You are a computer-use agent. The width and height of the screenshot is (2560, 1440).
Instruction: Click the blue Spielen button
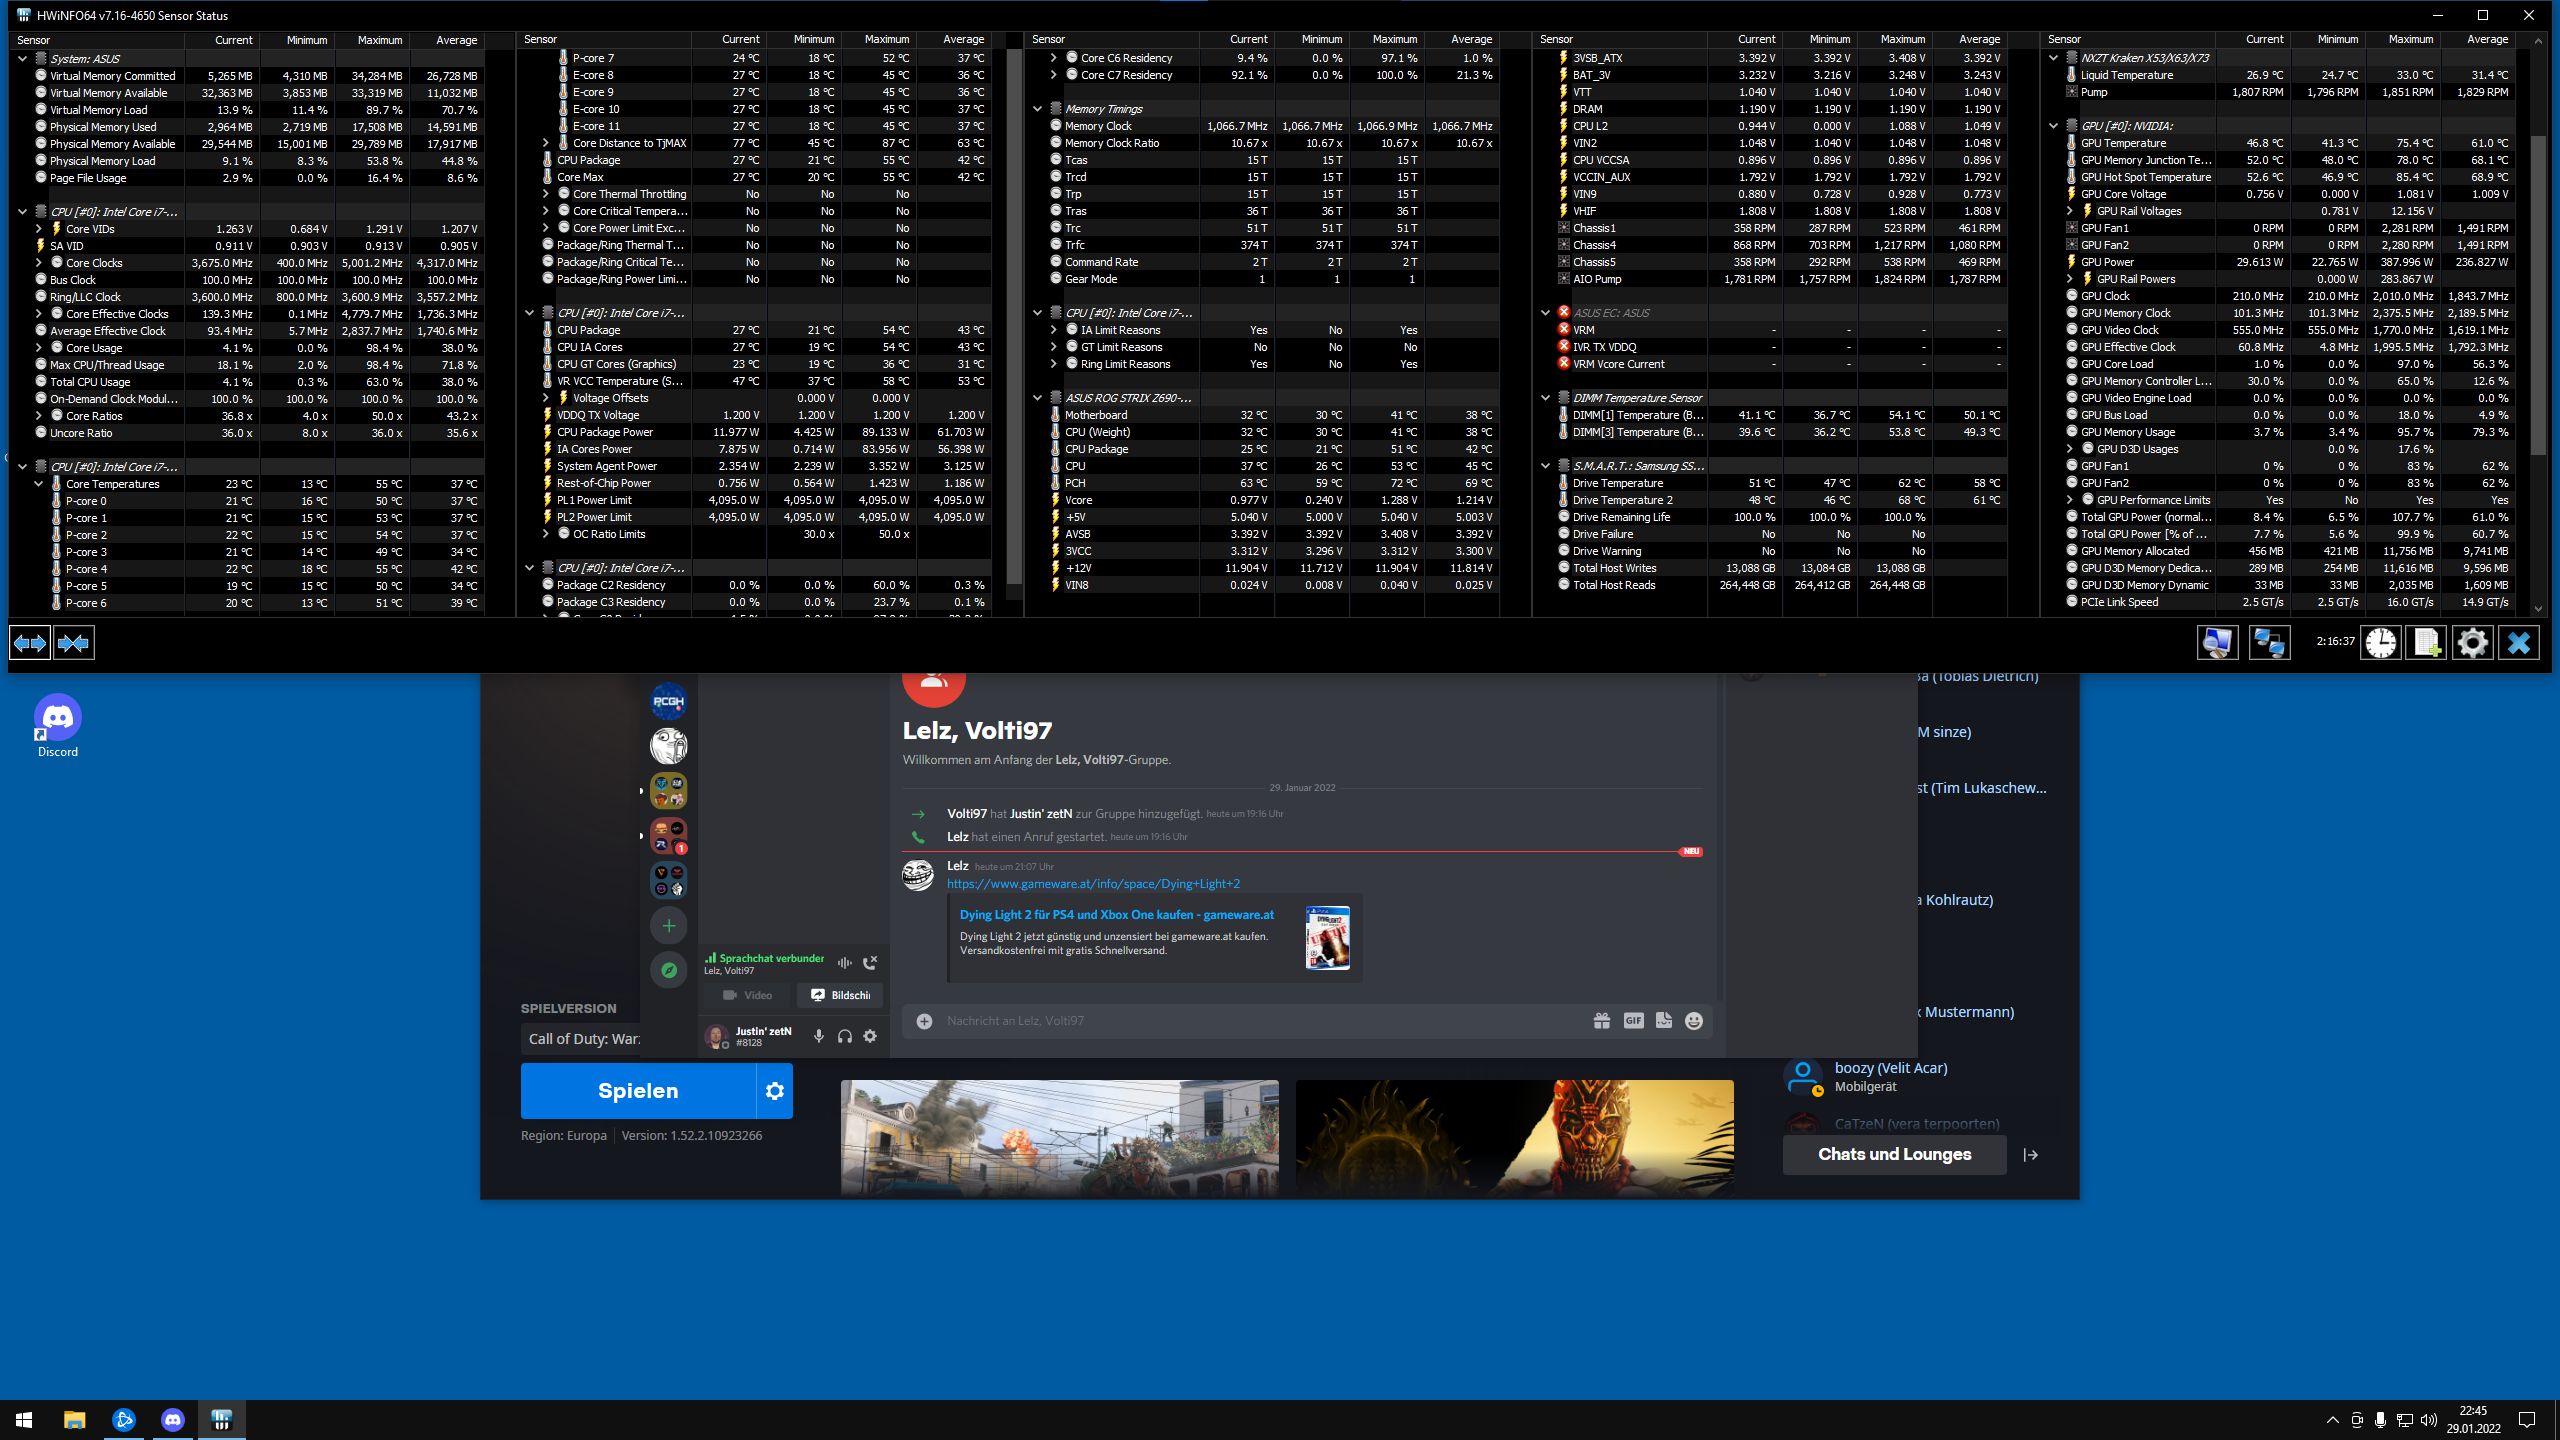(638, 1091)
